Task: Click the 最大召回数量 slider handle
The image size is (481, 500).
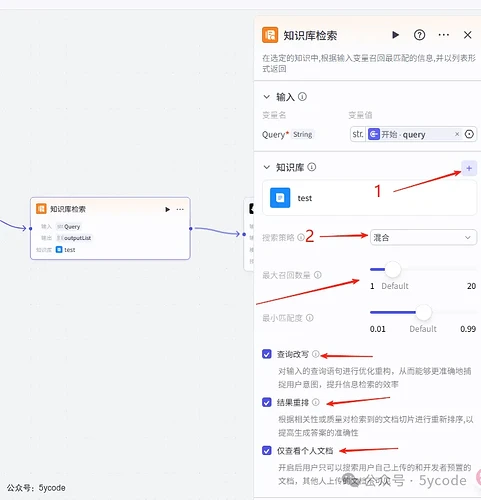Action: [393, 269]
